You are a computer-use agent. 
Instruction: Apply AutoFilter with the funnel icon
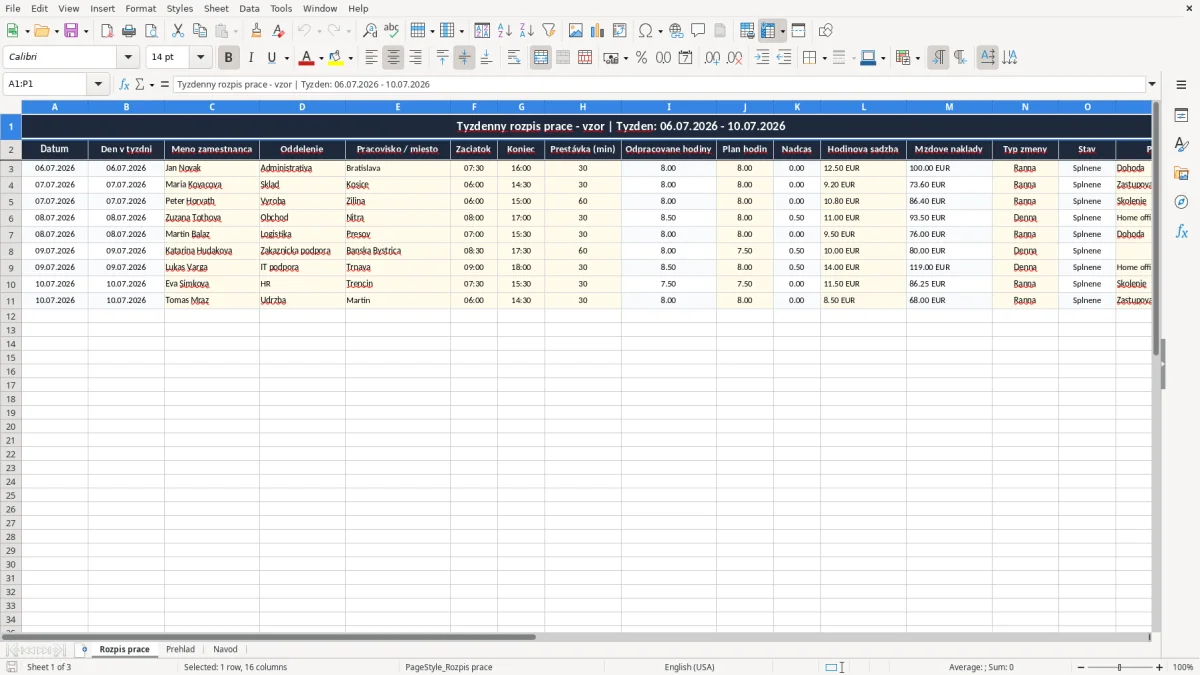[549, 31]
